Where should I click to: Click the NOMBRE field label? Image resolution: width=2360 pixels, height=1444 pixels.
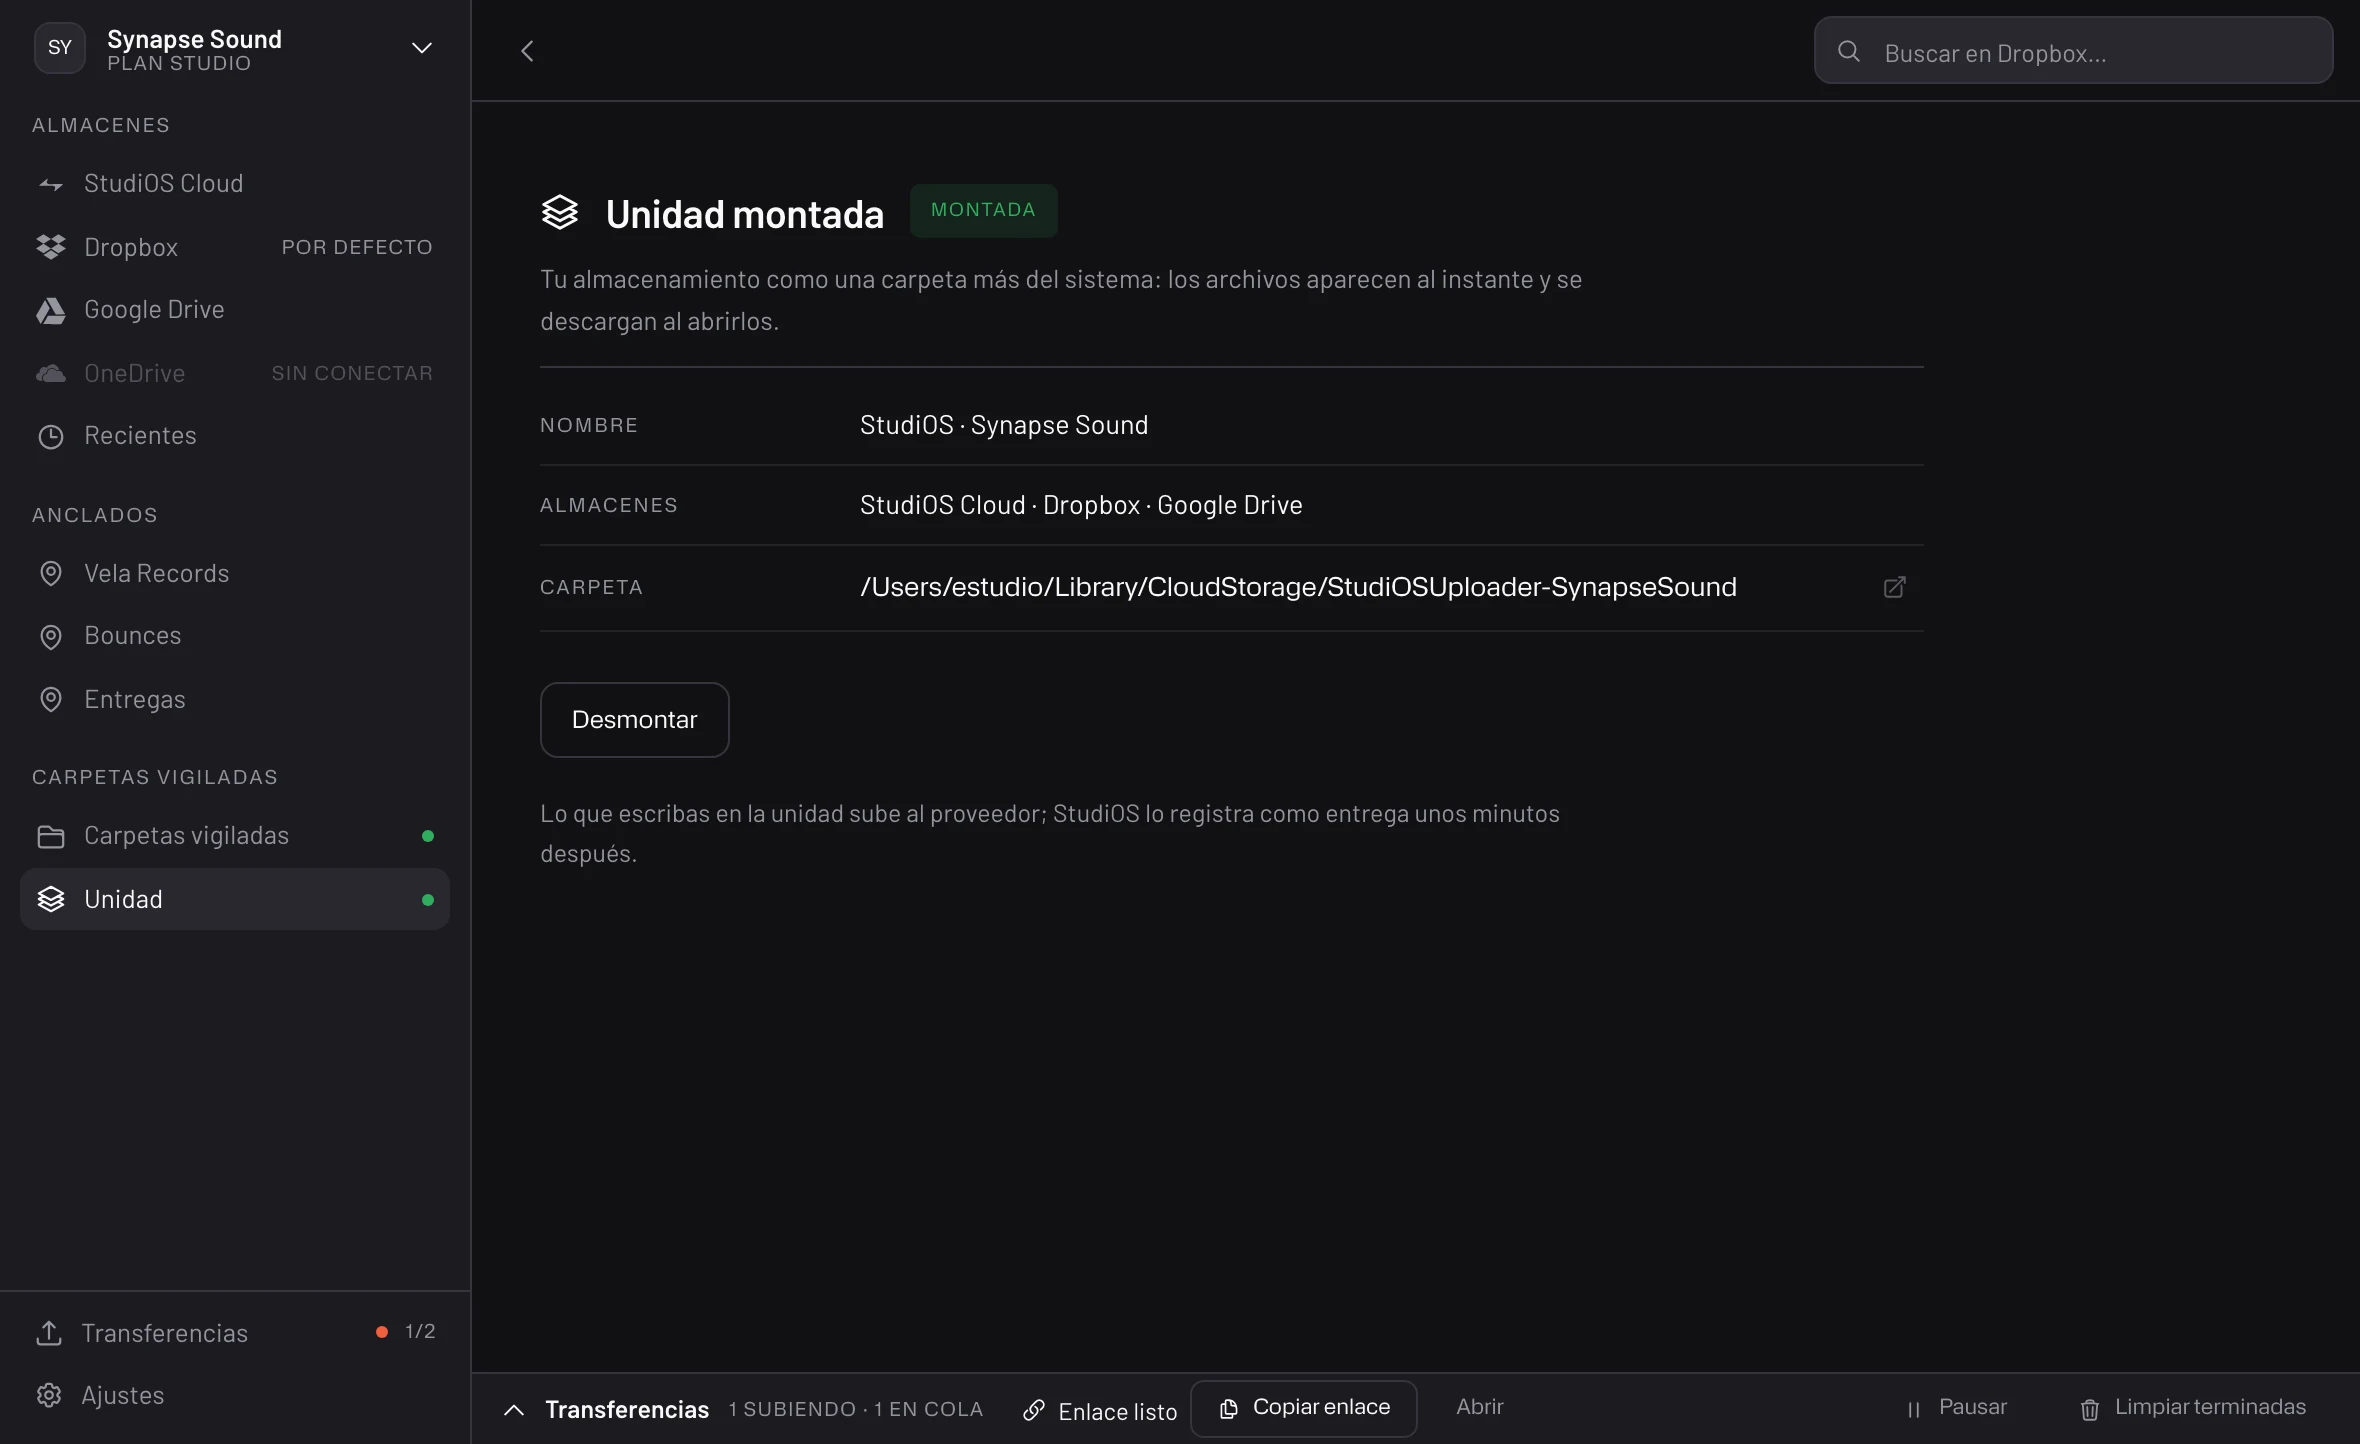(589, 425)
